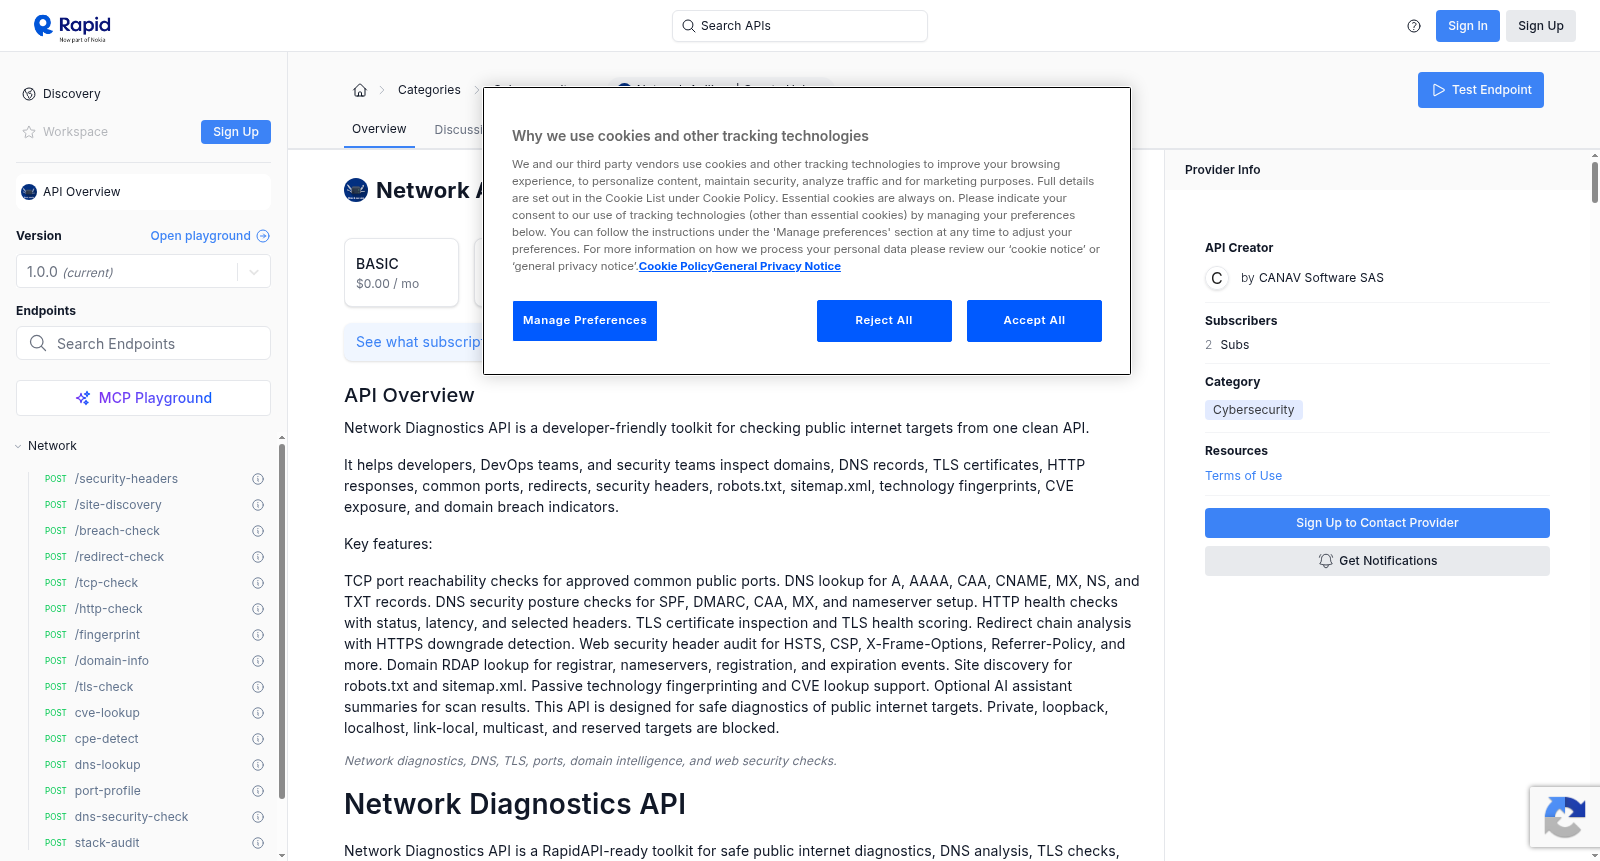Select the BASIC pricing plan card
Screen dimensions: 1600x861
click(401, 272)
